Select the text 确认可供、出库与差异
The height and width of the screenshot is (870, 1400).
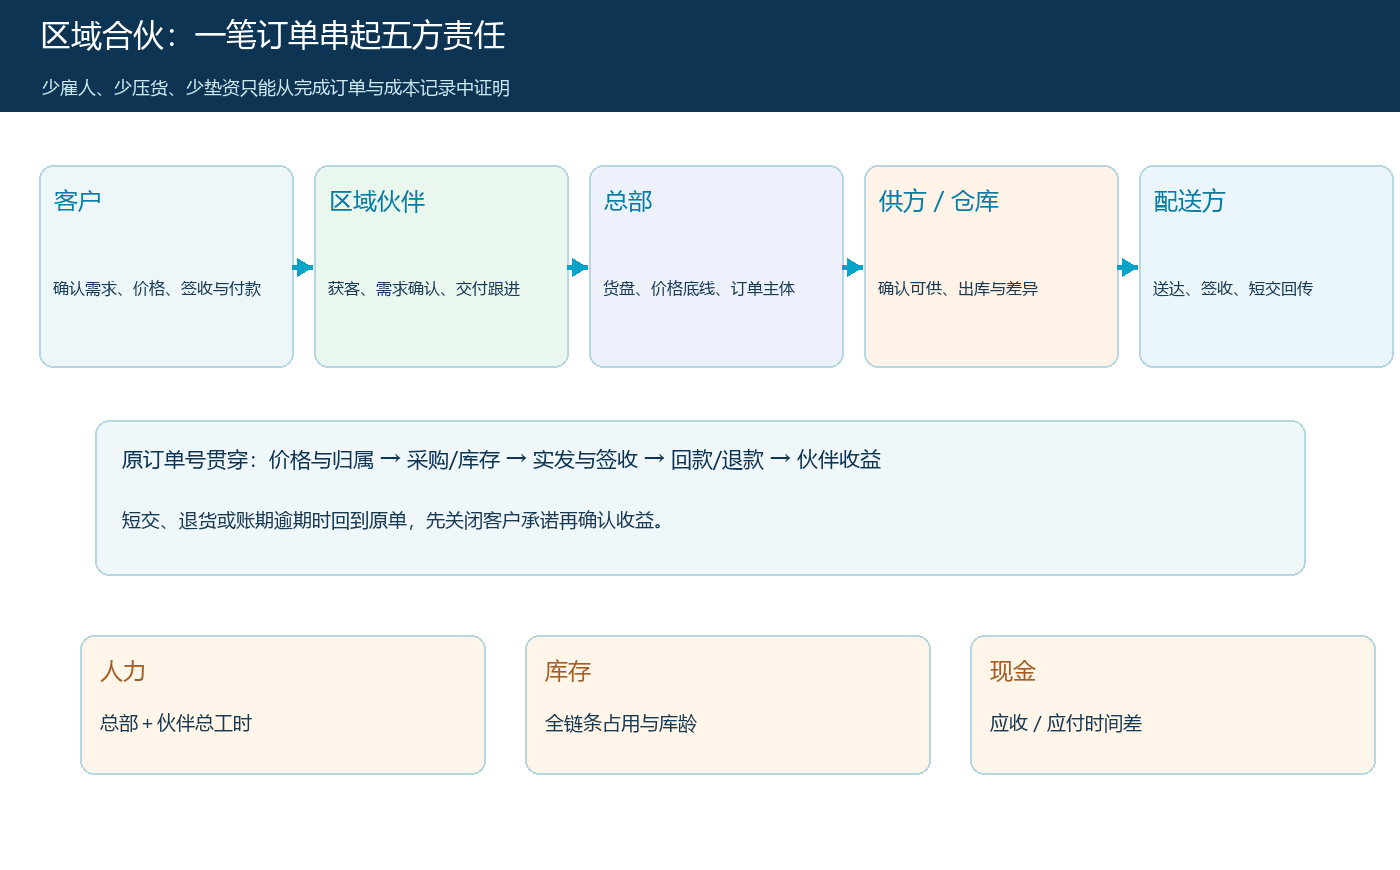958,288
